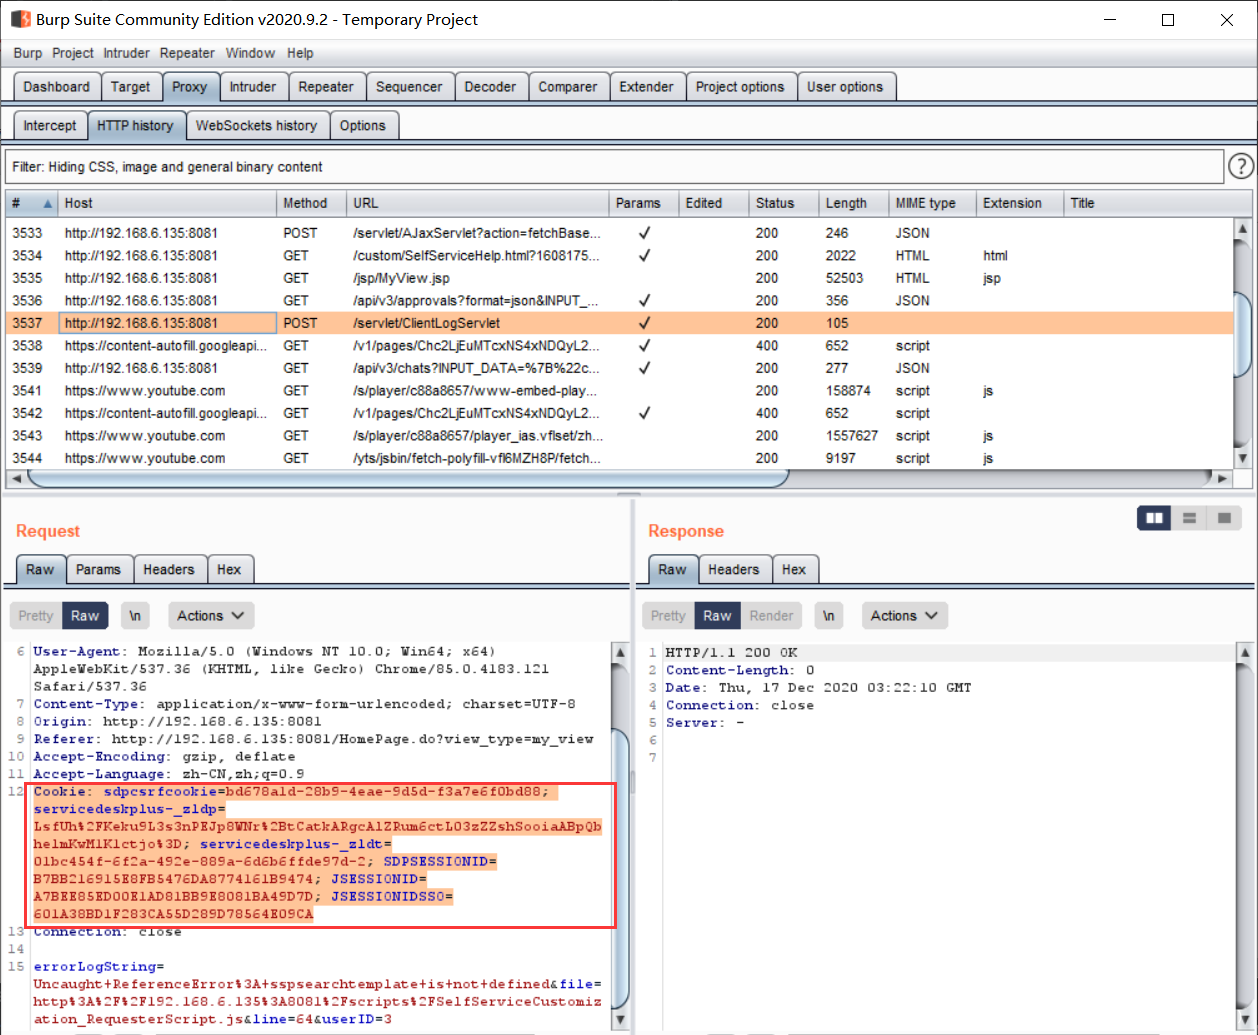Click the history table horizontal scrollbar
The image size is (1258, 1035).
(x=408, y=478)
